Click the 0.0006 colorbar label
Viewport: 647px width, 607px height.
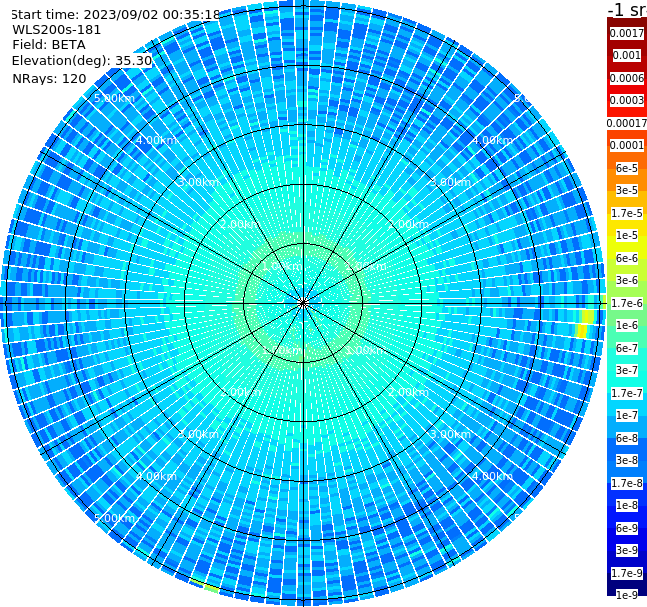tap(627, 78)
